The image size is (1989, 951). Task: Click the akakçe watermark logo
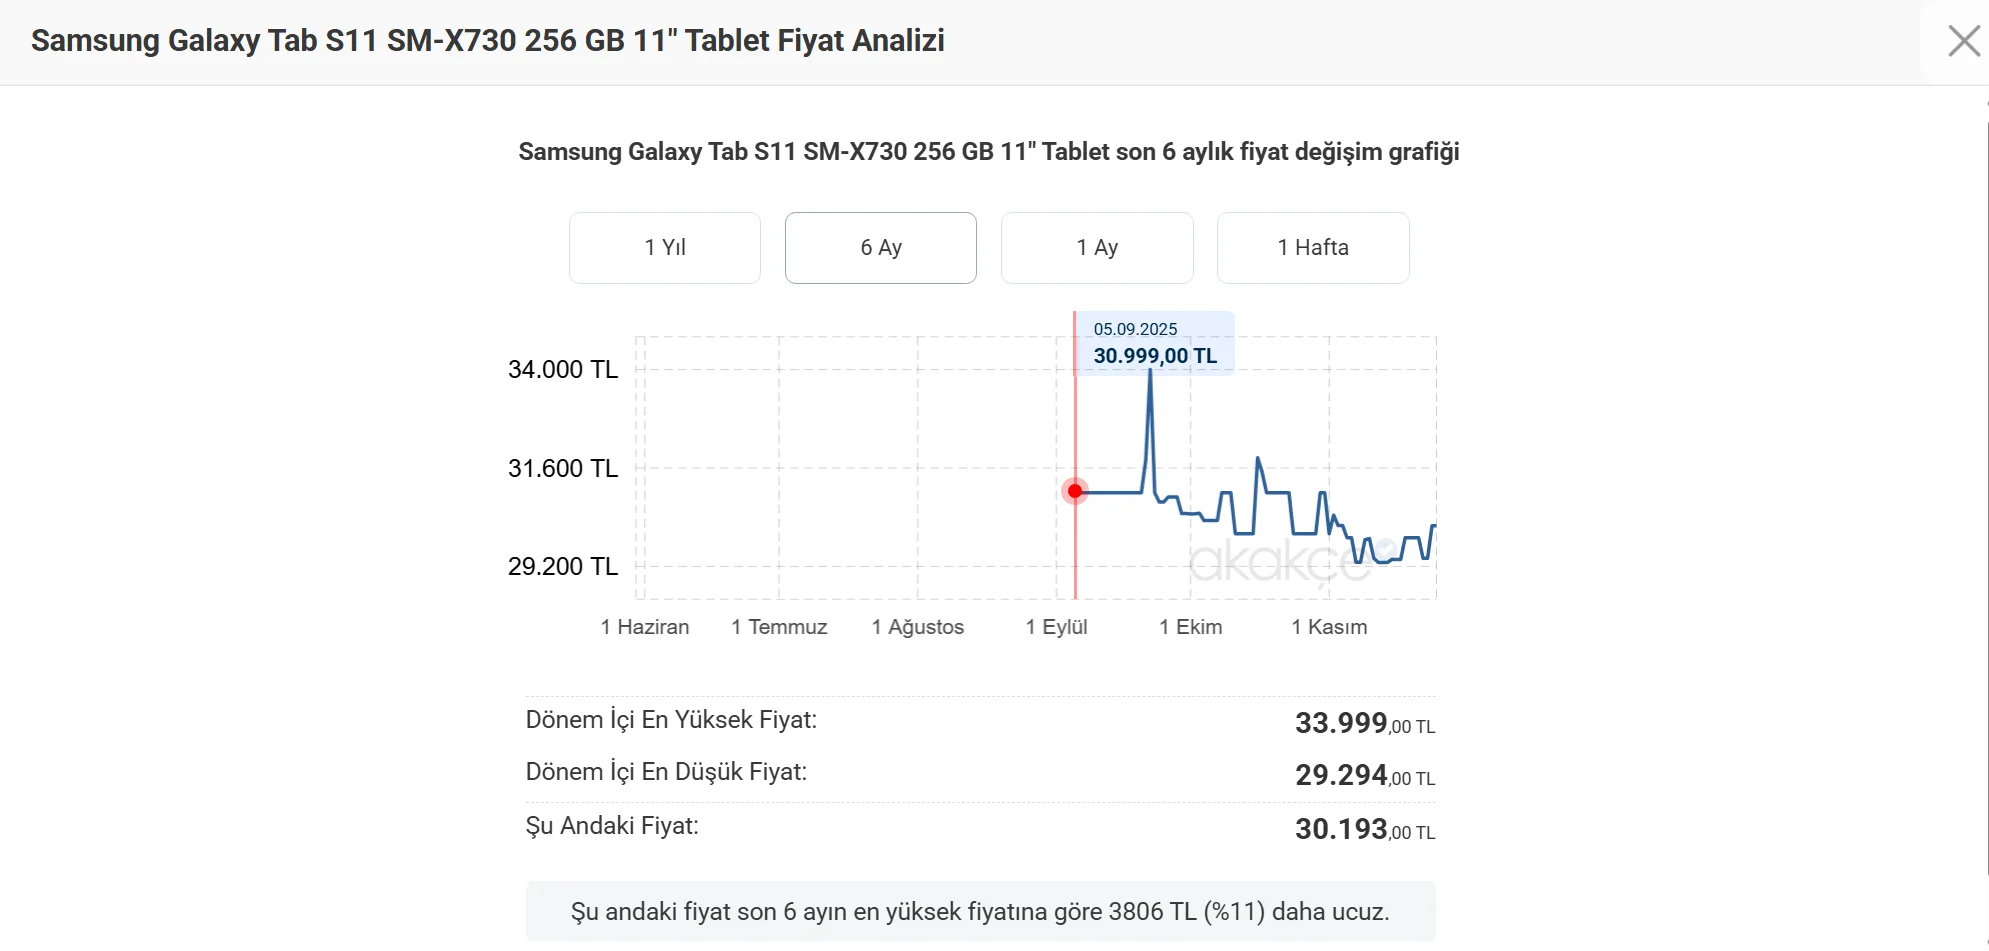click(1280, 562)
